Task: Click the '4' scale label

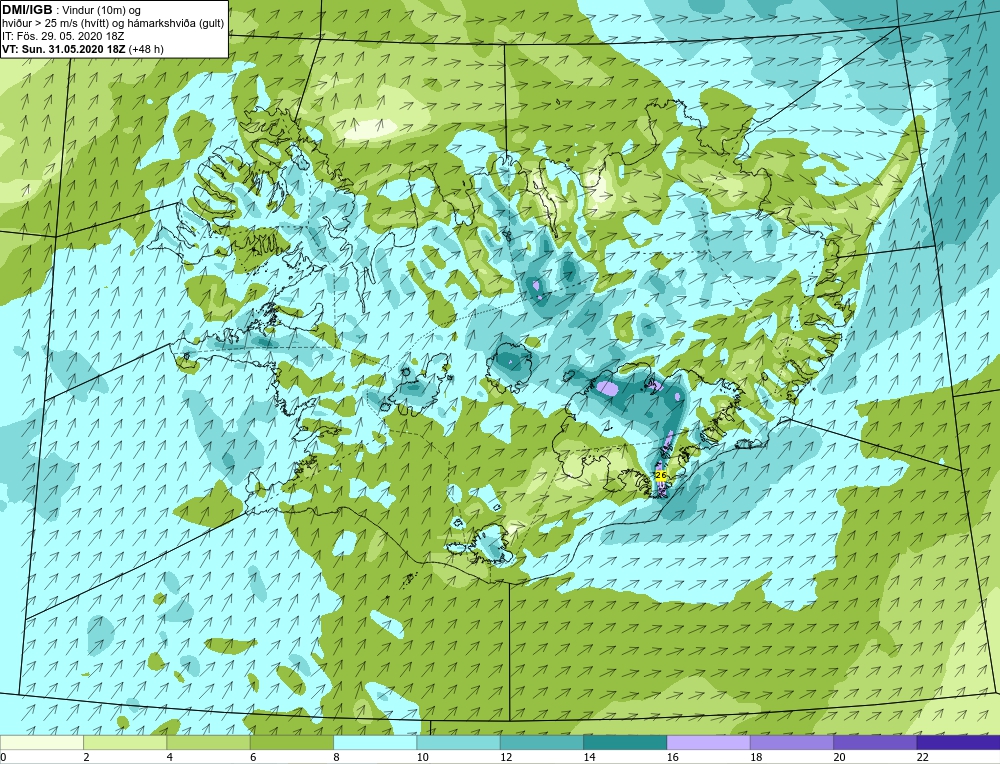Action: click(170, 757)
